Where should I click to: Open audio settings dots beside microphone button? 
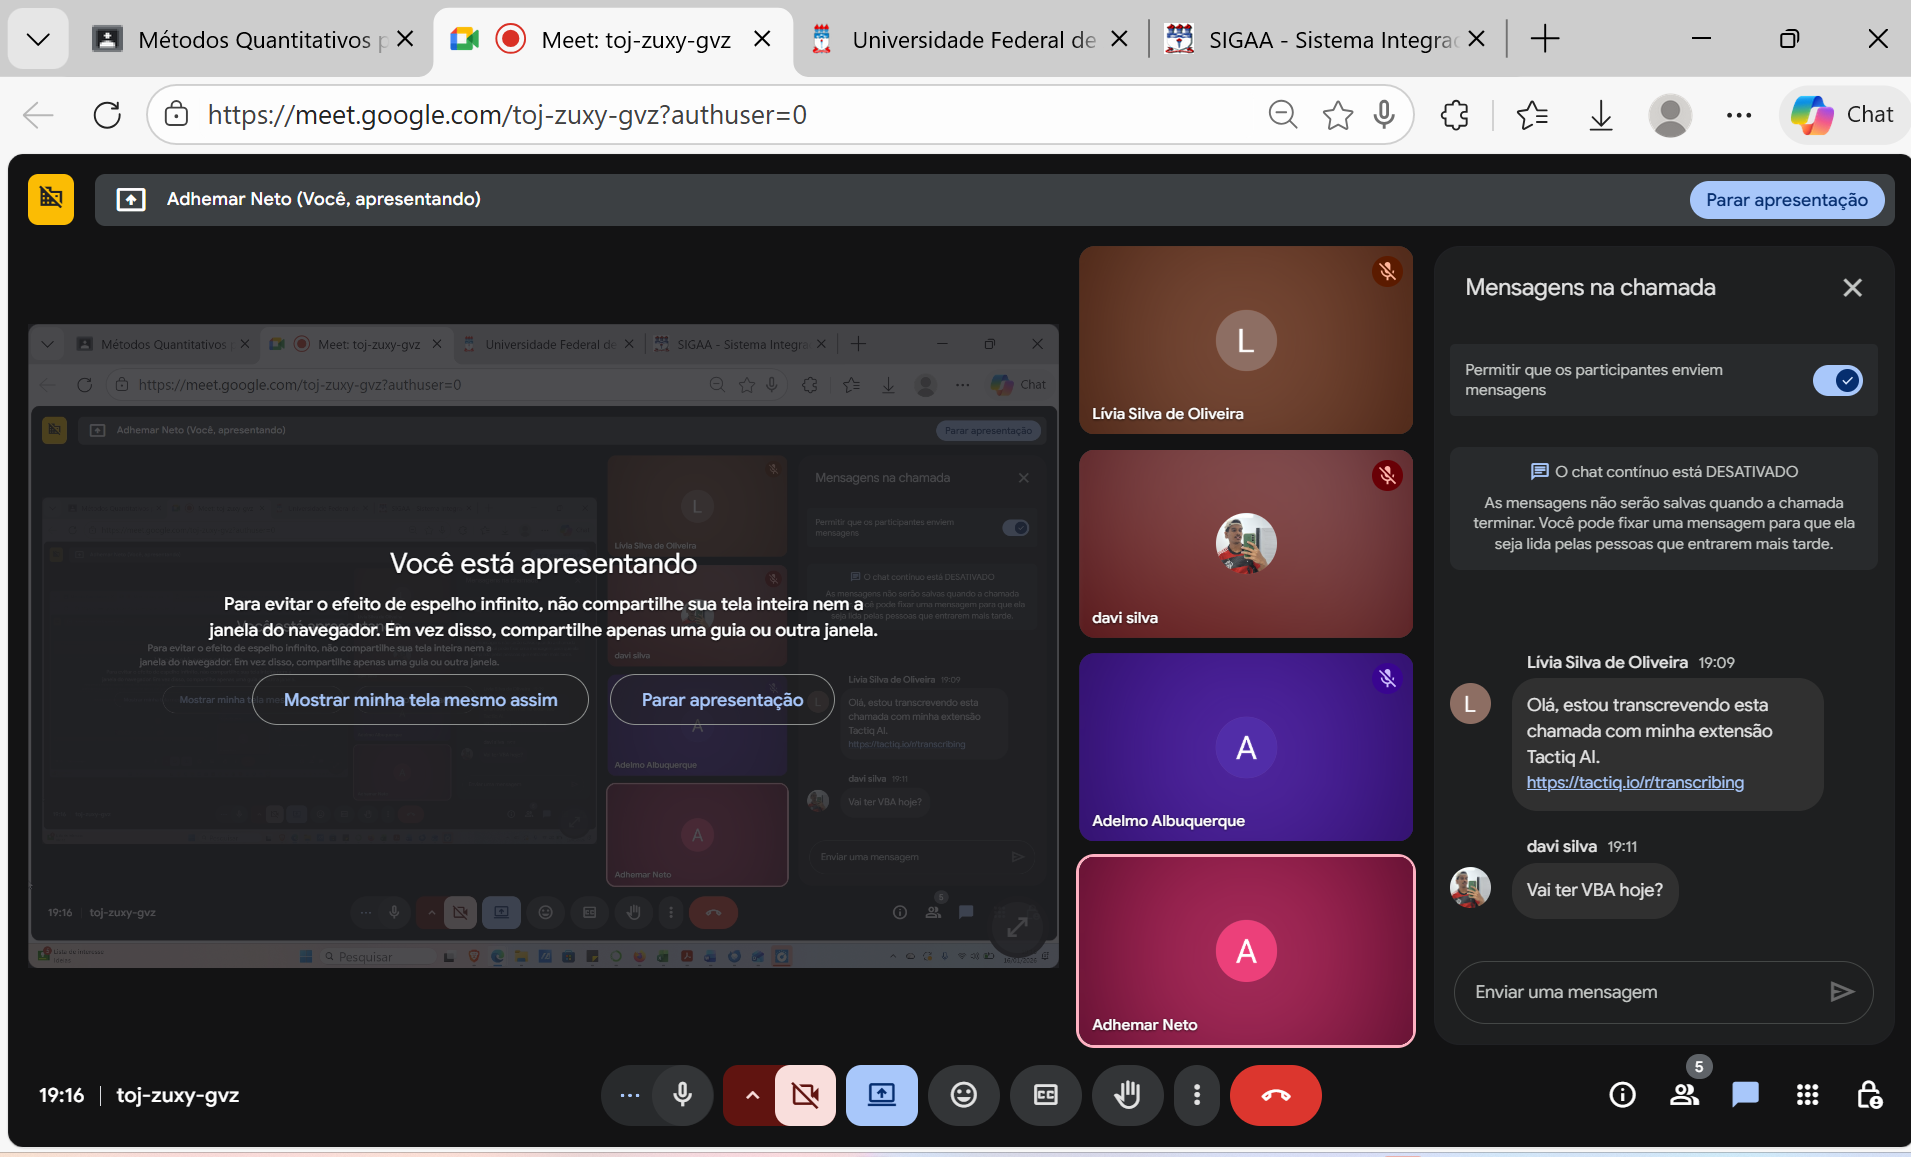coord(629,1095)
